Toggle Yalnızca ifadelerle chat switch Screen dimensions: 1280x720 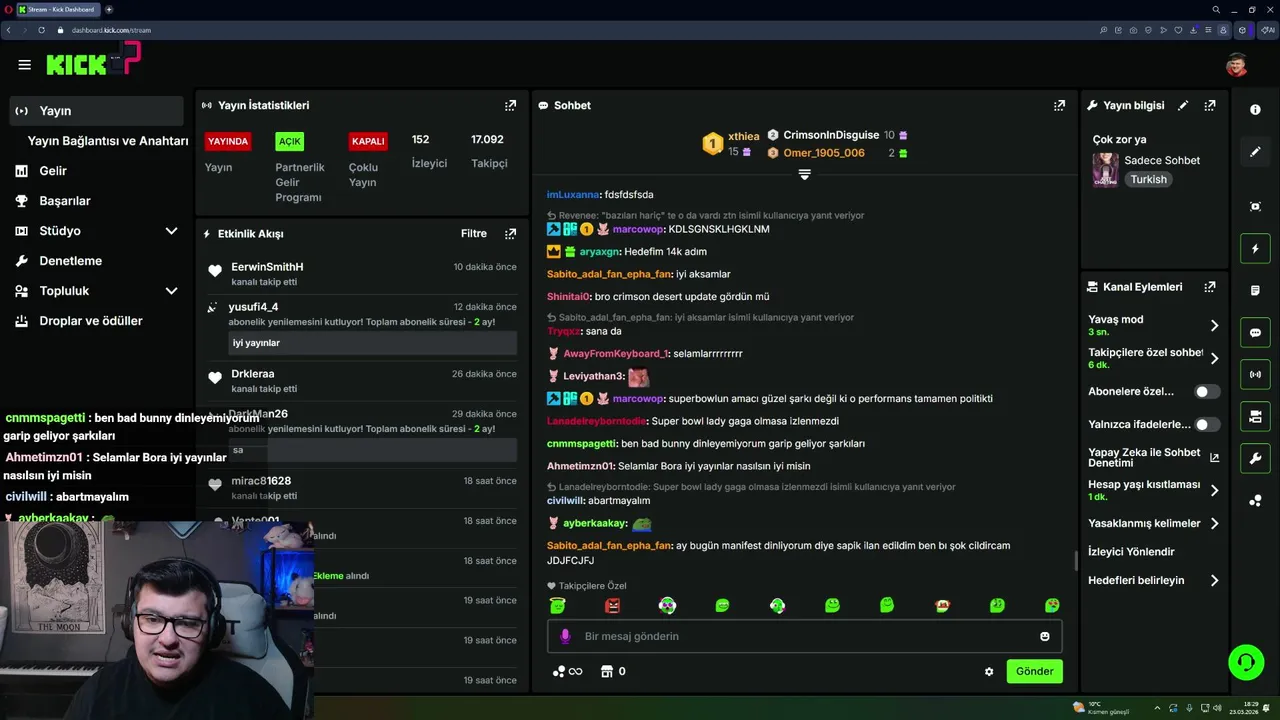[1207, 425]
